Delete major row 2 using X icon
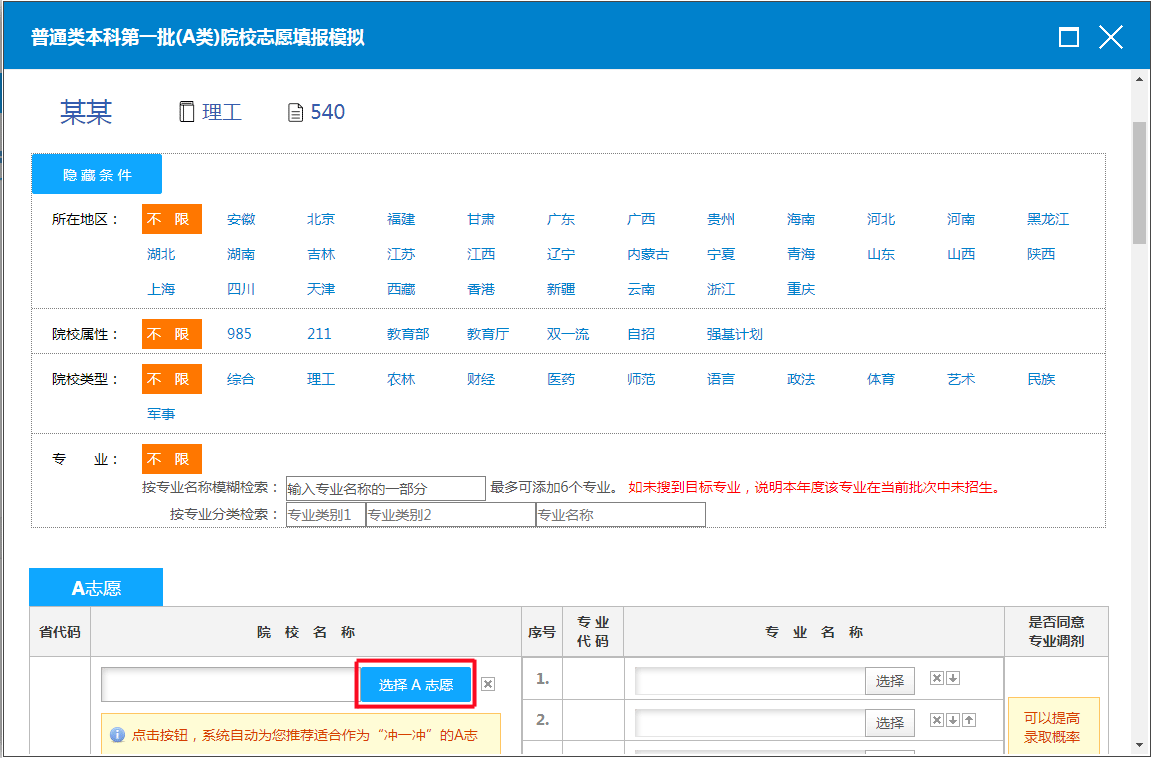The image size is (1151, 758). coord(937,720)
